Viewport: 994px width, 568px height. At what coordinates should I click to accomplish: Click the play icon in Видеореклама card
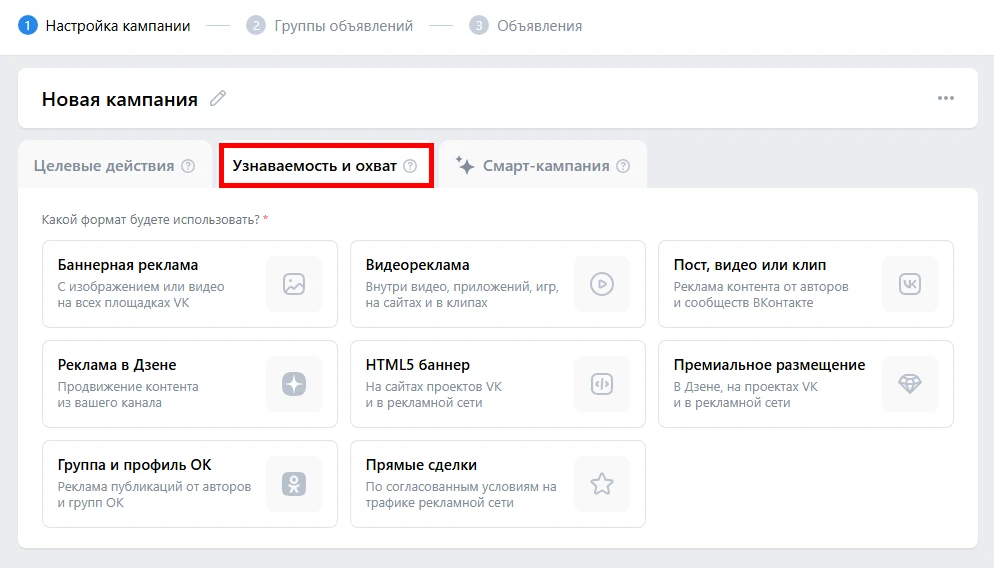click(601, 284)
